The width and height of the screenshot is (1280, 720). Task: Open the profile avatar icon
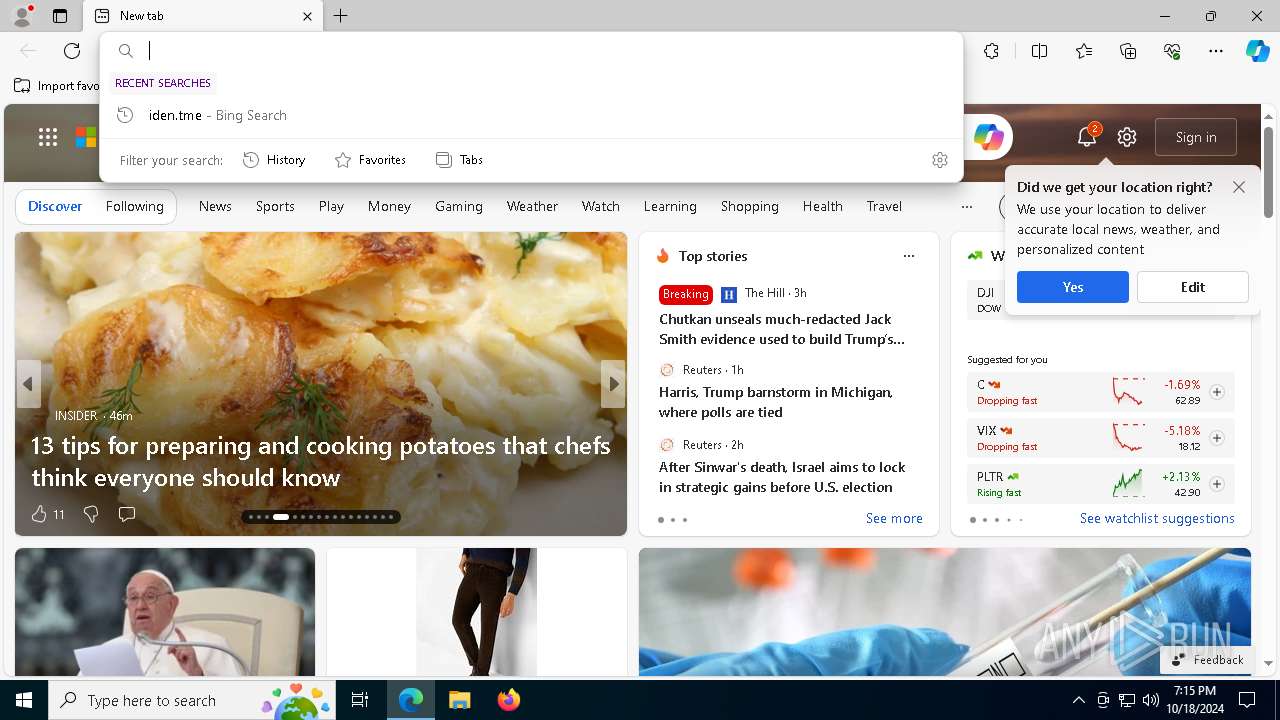click(22, 16)
